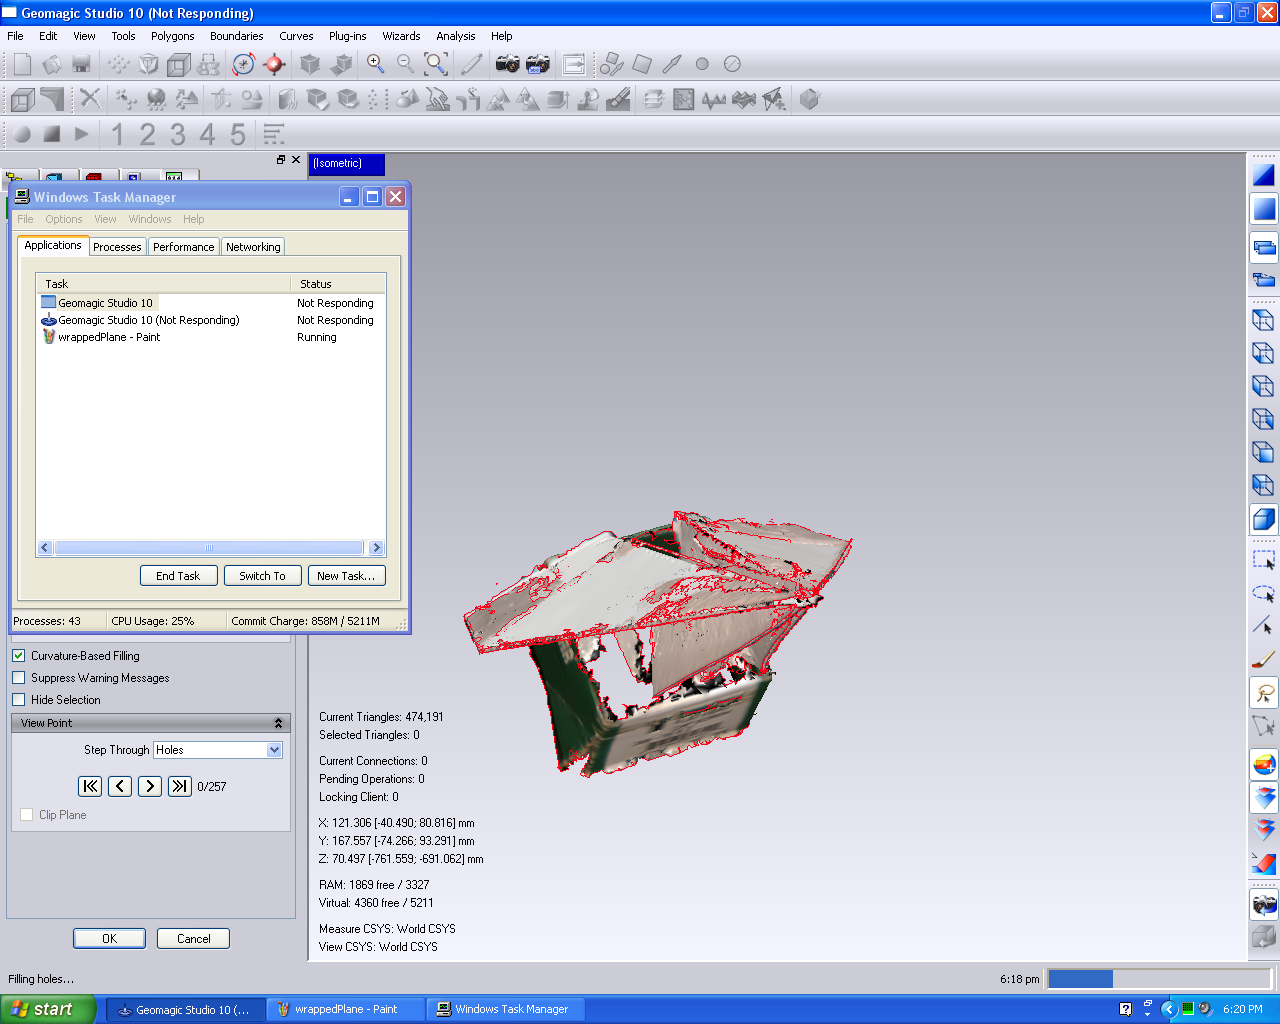Click the topmost blue diagonal-split square icon

coord(1264,175)
